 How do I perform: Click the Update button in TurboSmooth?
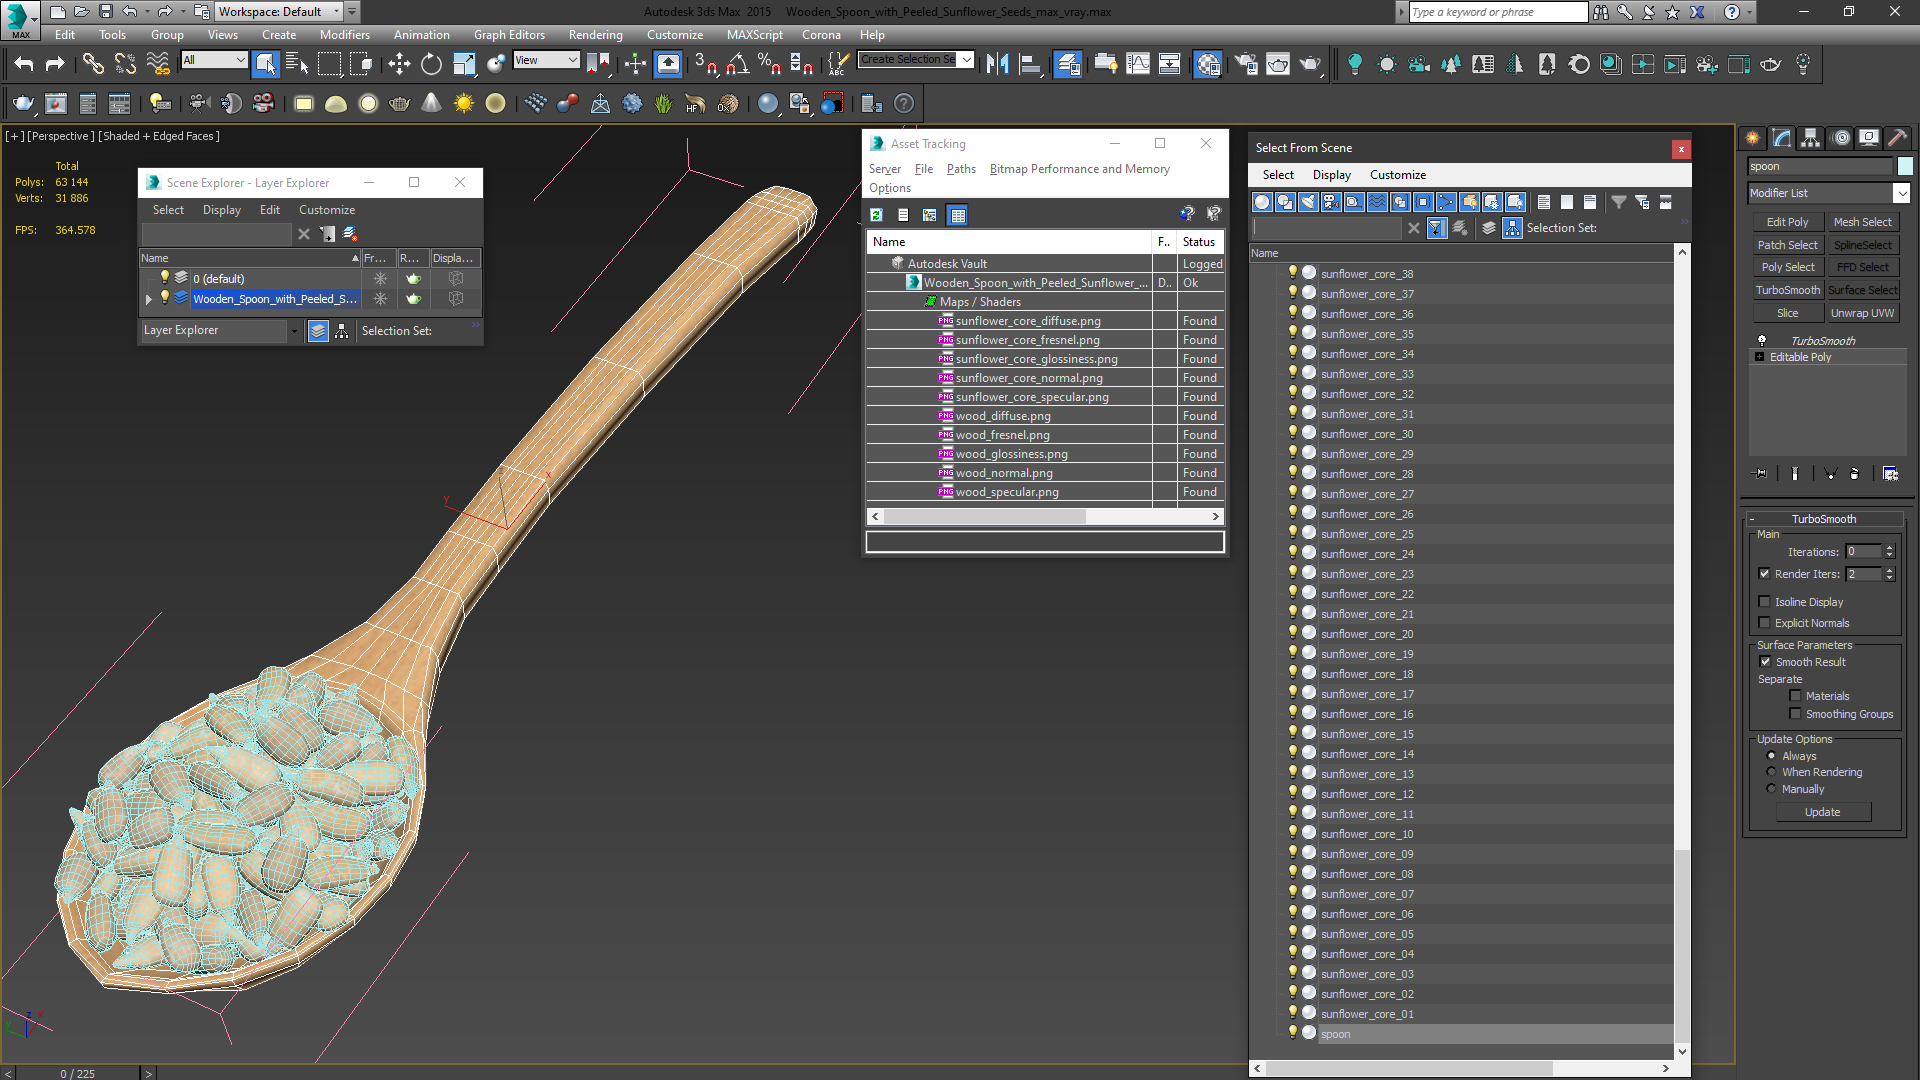(x=1822, y=812)
